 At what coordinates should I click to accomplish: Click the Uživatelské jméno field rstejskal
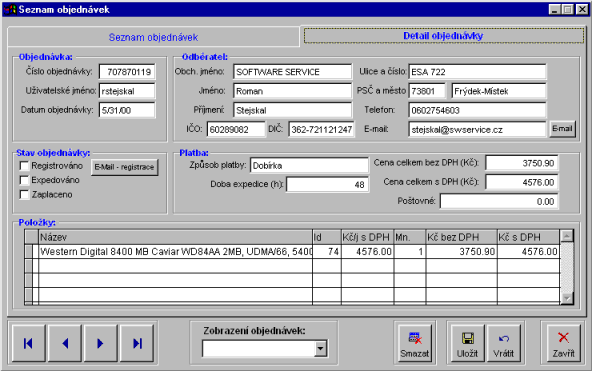pyautogui.click(x=127, y=91)
